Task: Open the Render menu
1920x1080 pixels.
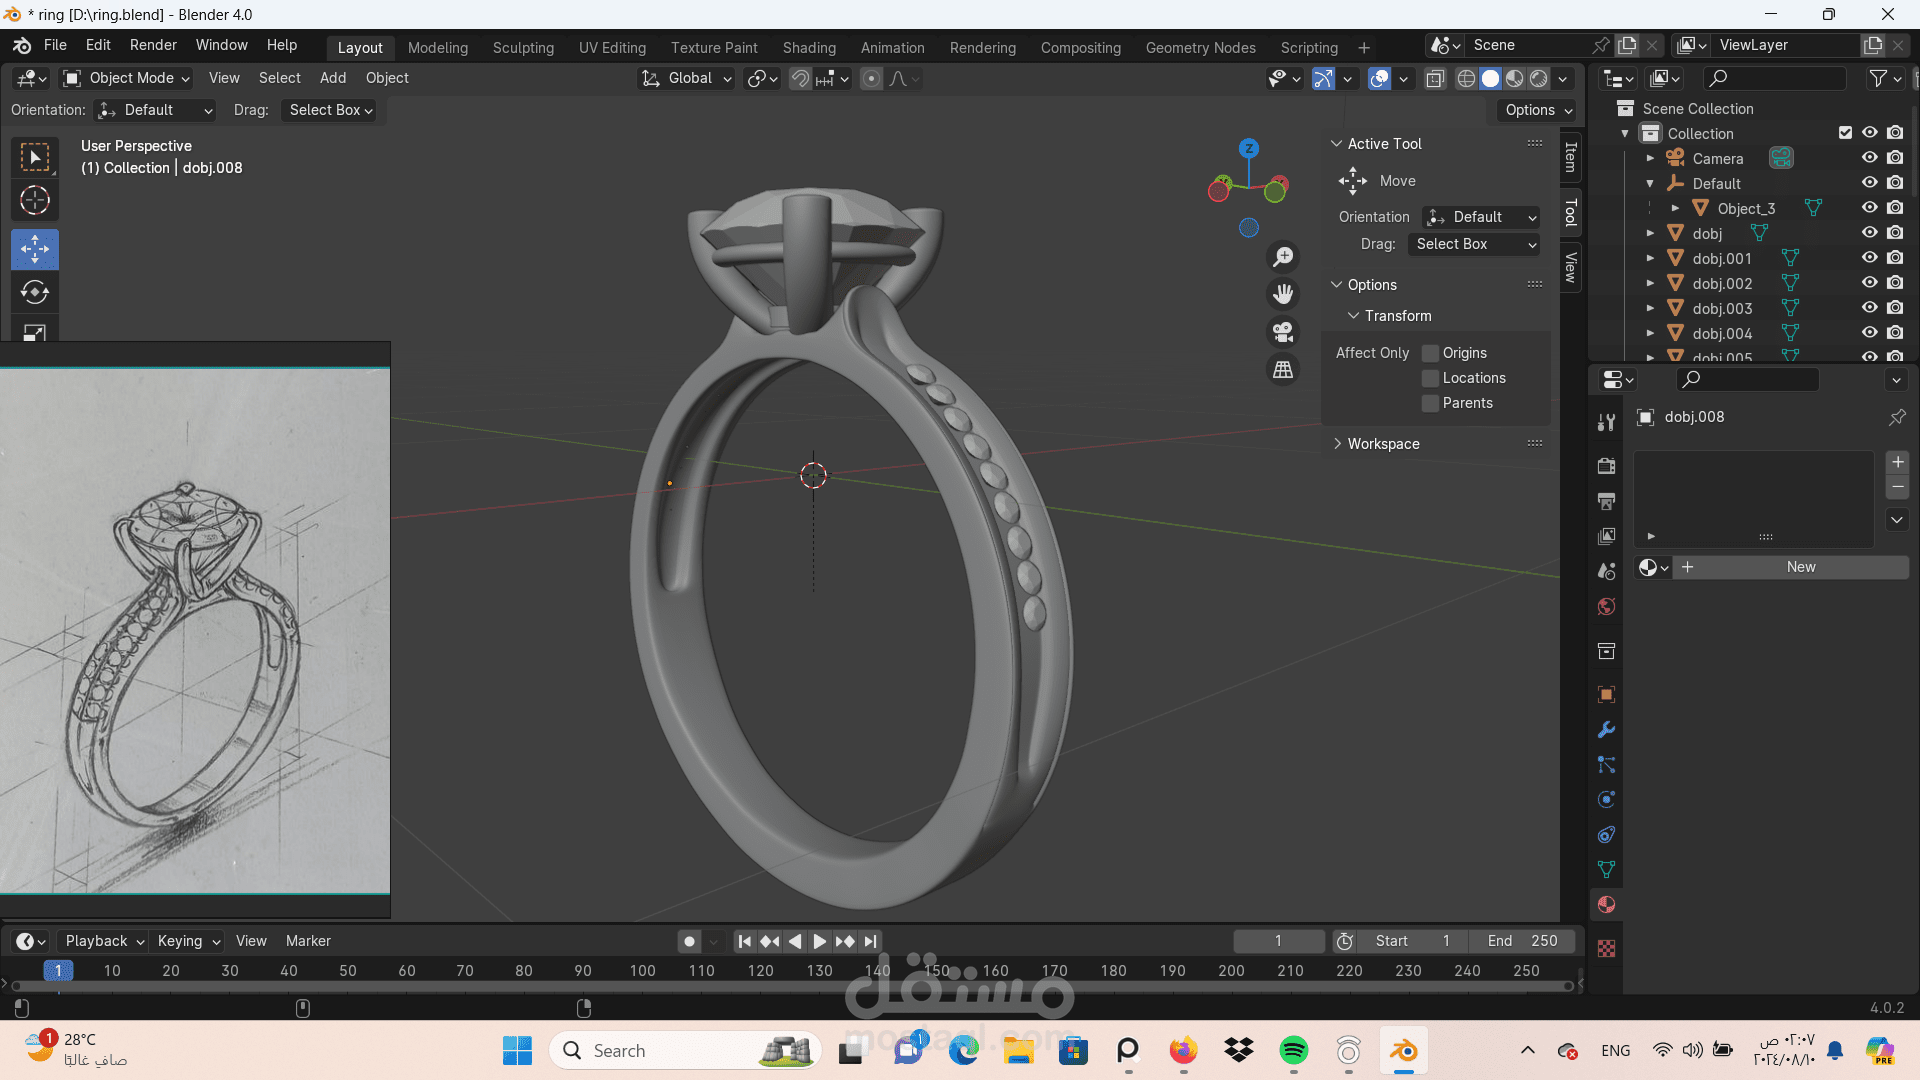Action: 153,45
